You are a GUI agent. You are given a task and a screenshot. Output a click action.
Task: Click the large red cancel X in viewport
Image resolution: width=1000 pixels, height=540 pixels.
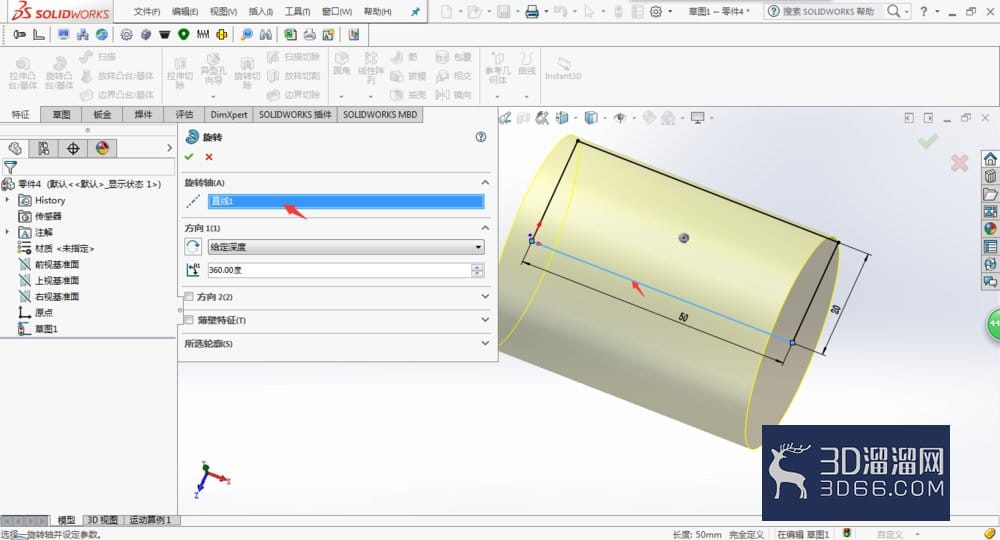[x=959, y=163]
